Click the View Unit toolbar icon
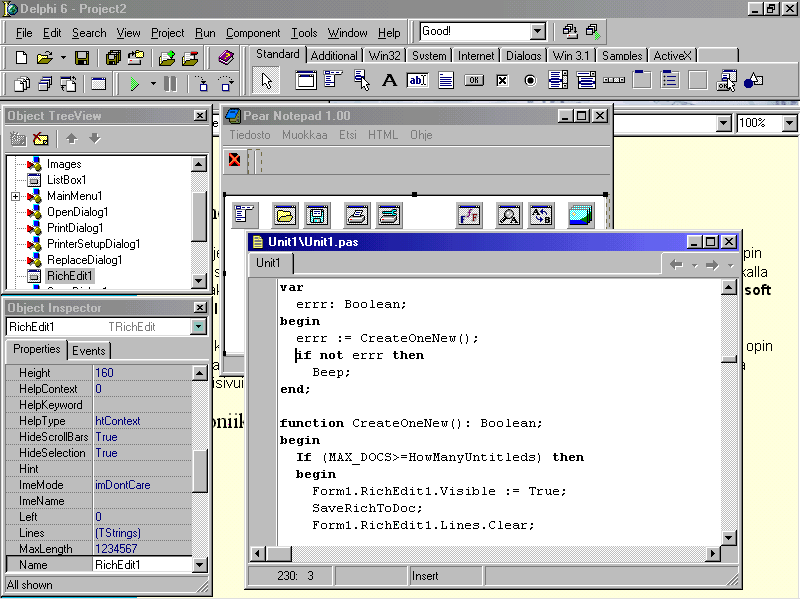The image size is (800, 600). pyautogui.click(x=22, y=83)
